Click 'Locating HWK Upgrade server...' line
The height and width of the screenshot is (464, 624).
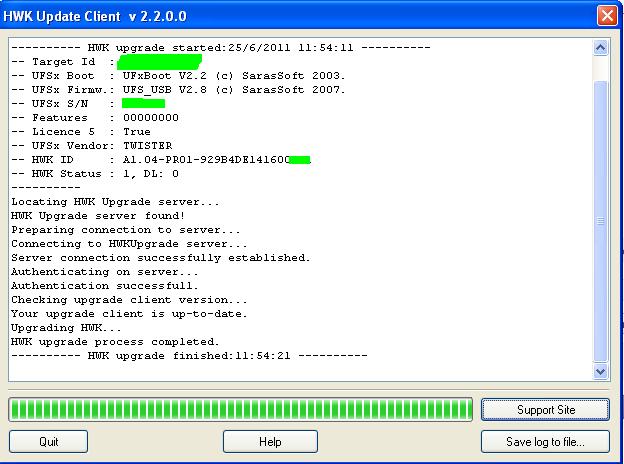[115, 202]
